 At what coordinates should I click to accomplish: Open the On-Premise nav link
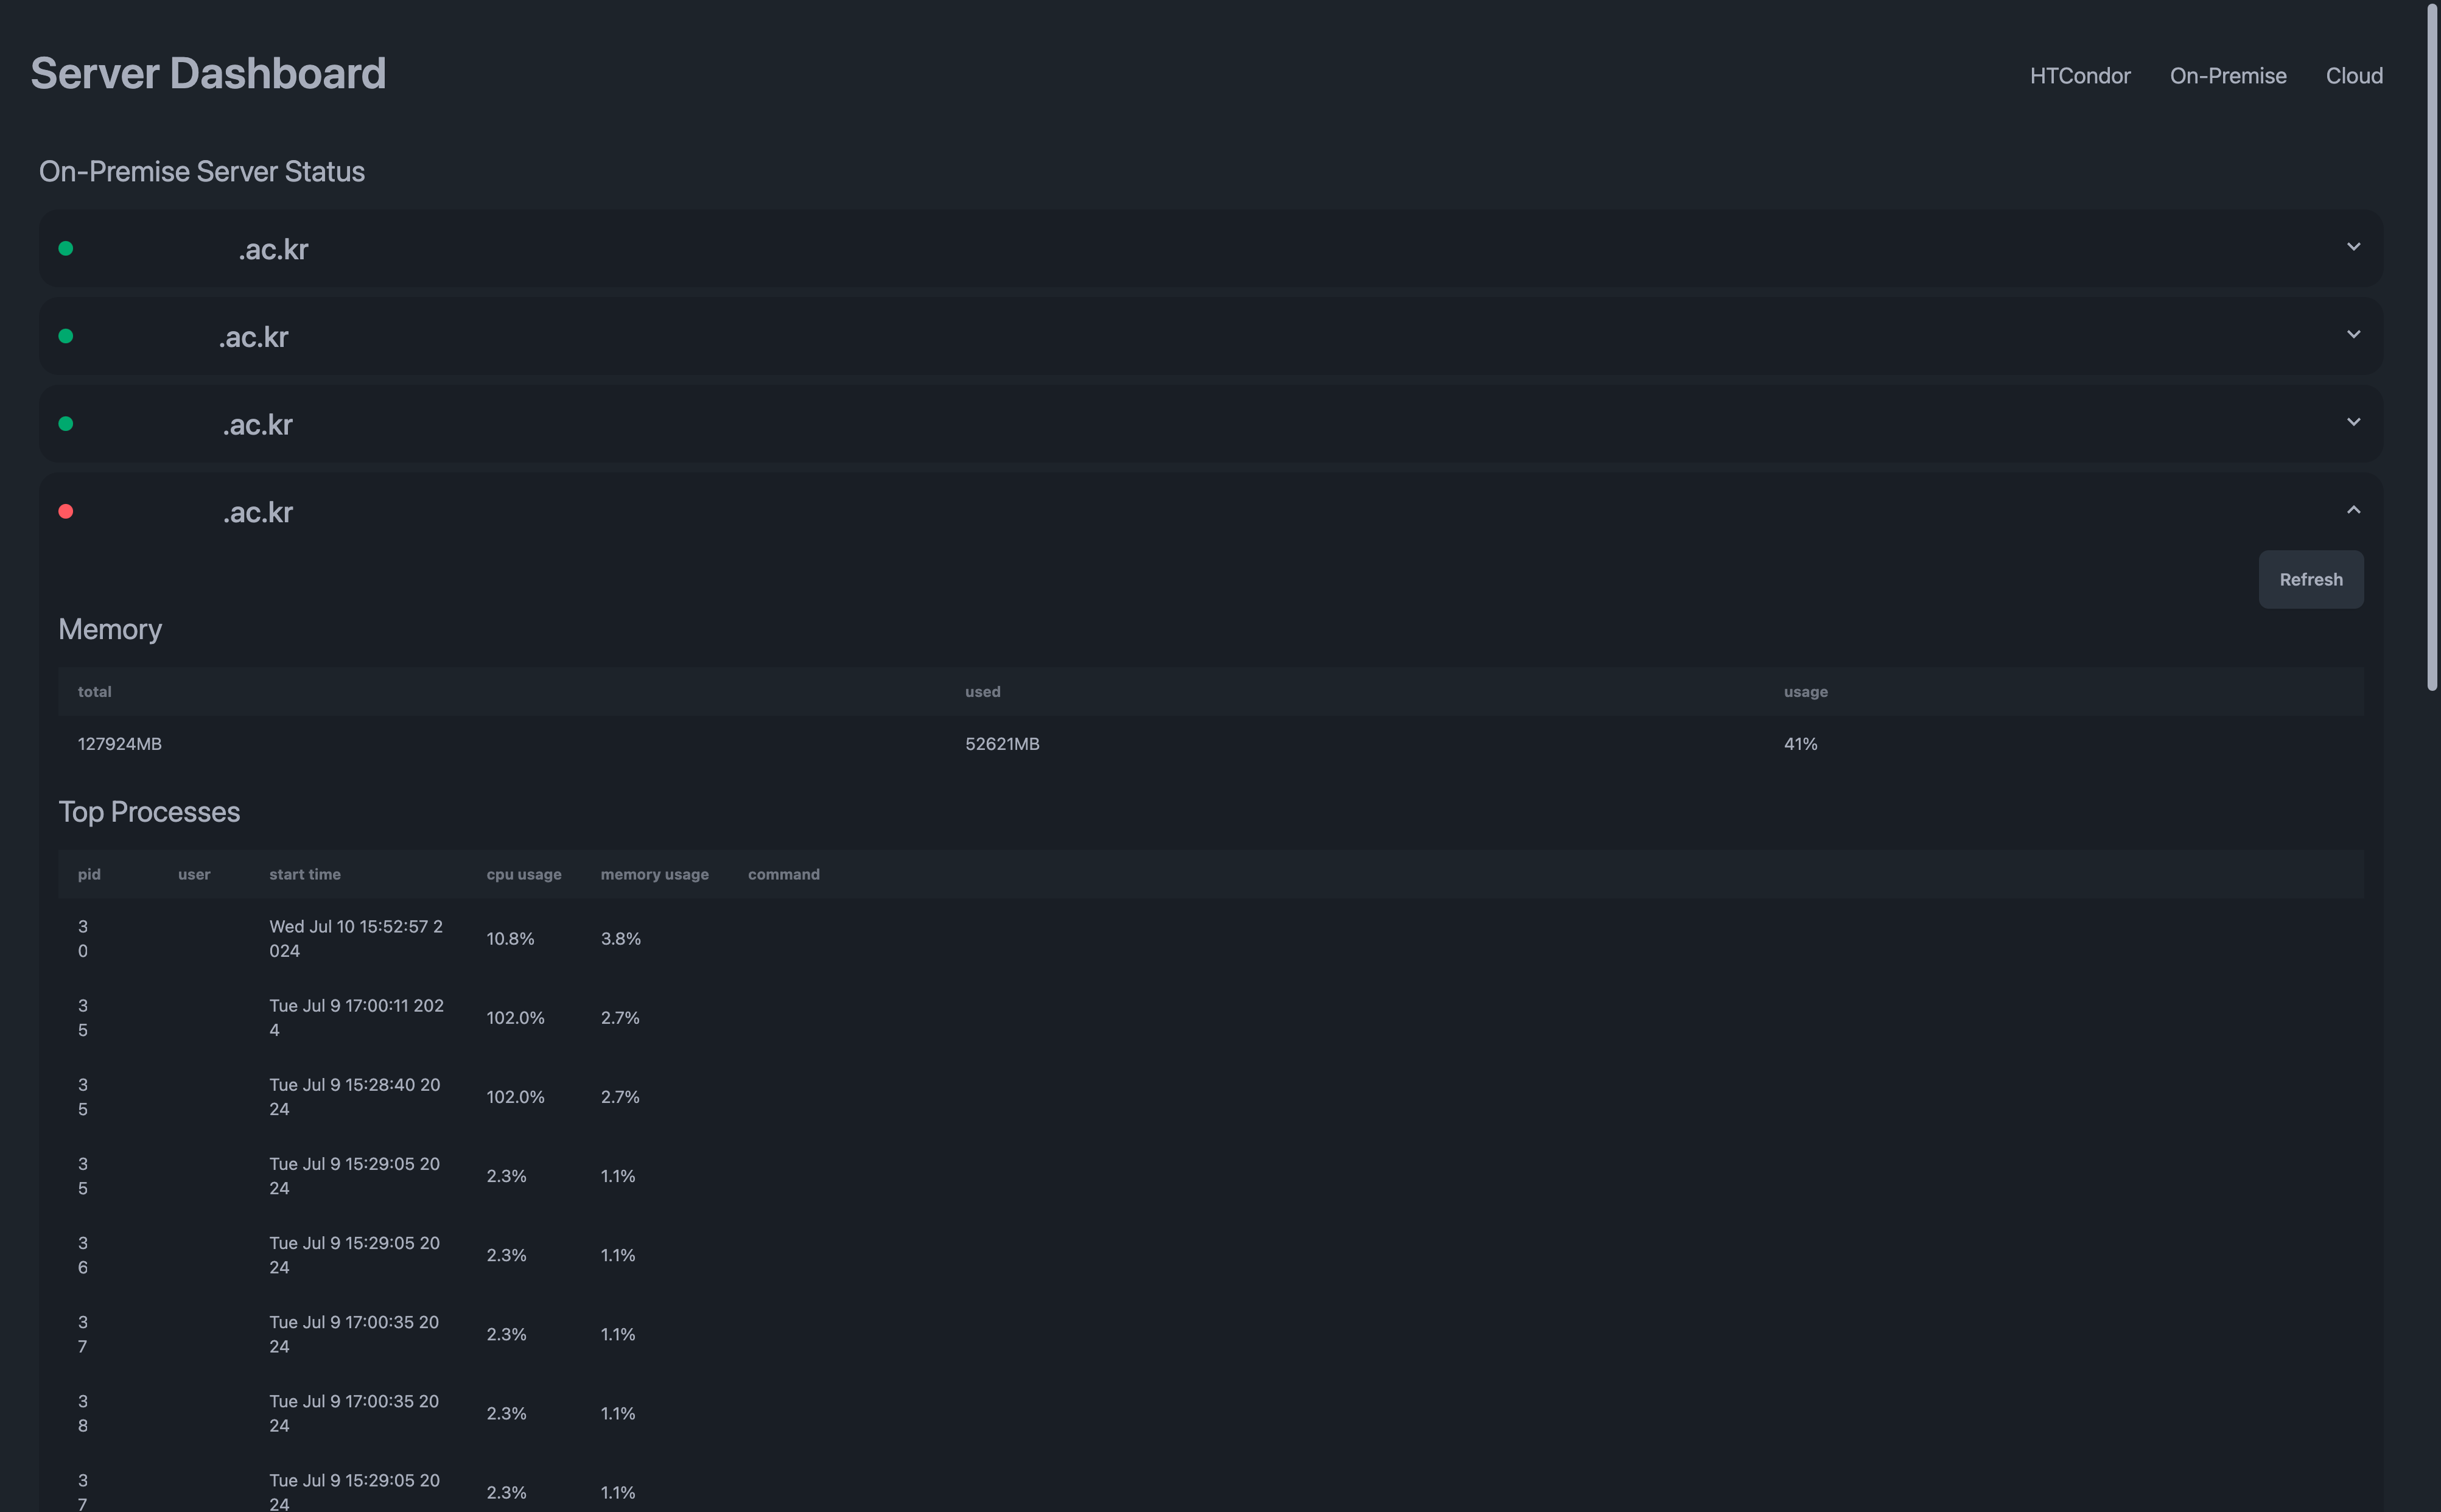click(2227, 76)
